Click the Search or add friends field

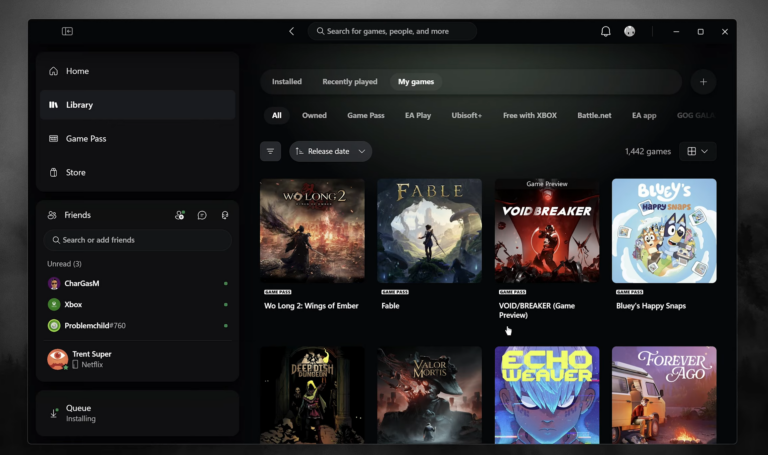tap(138, 240)
